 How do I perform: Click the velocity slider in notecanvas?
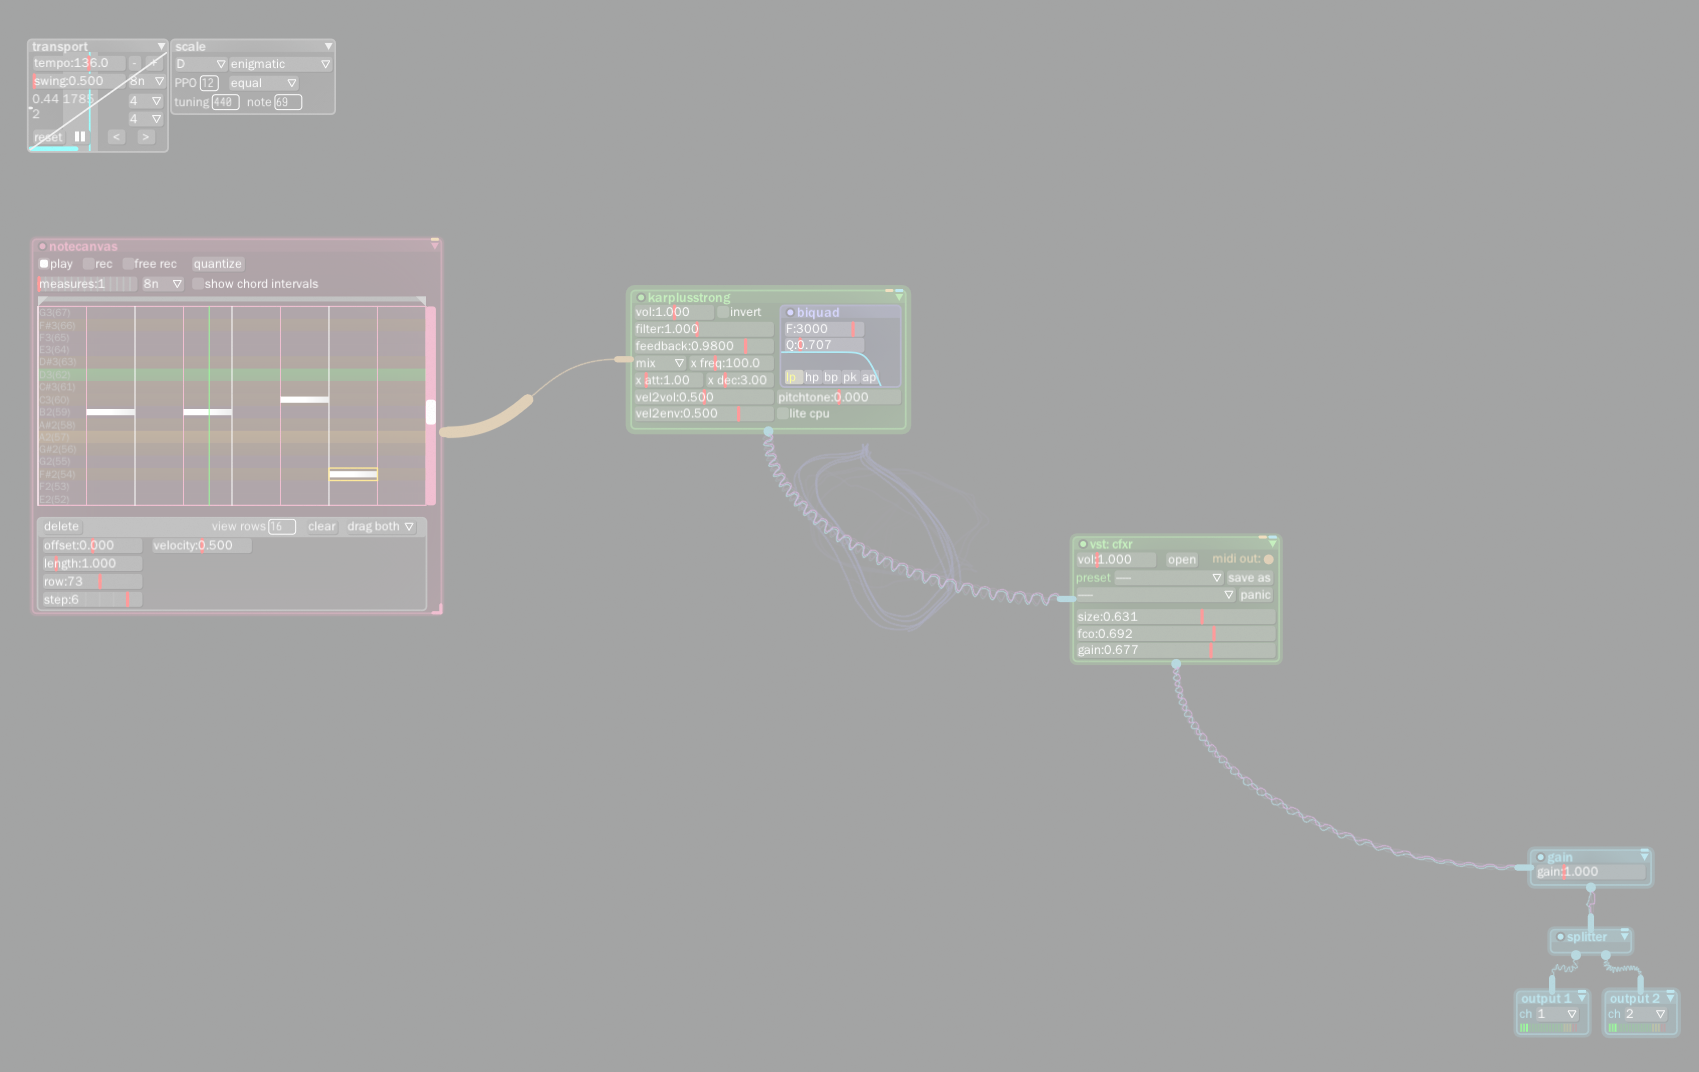(x=202, y=546)
